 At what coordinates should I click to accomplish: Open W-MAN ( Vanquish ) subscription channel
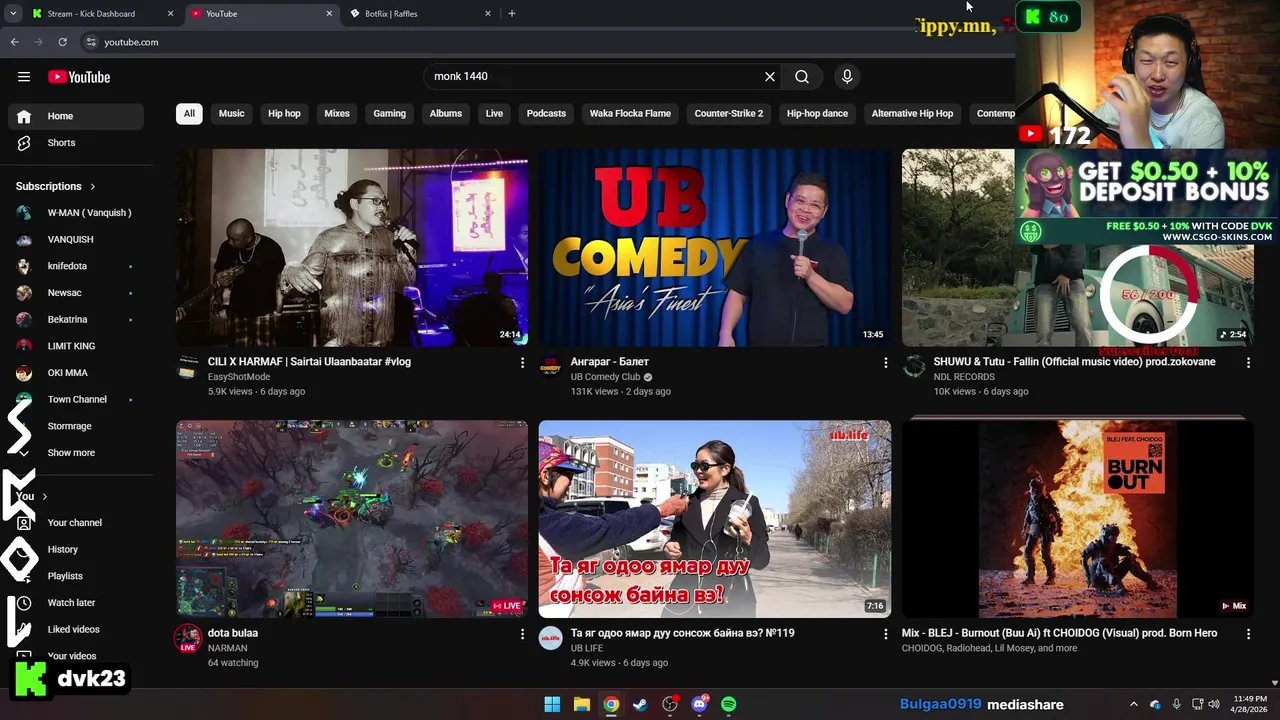[76, 213]
